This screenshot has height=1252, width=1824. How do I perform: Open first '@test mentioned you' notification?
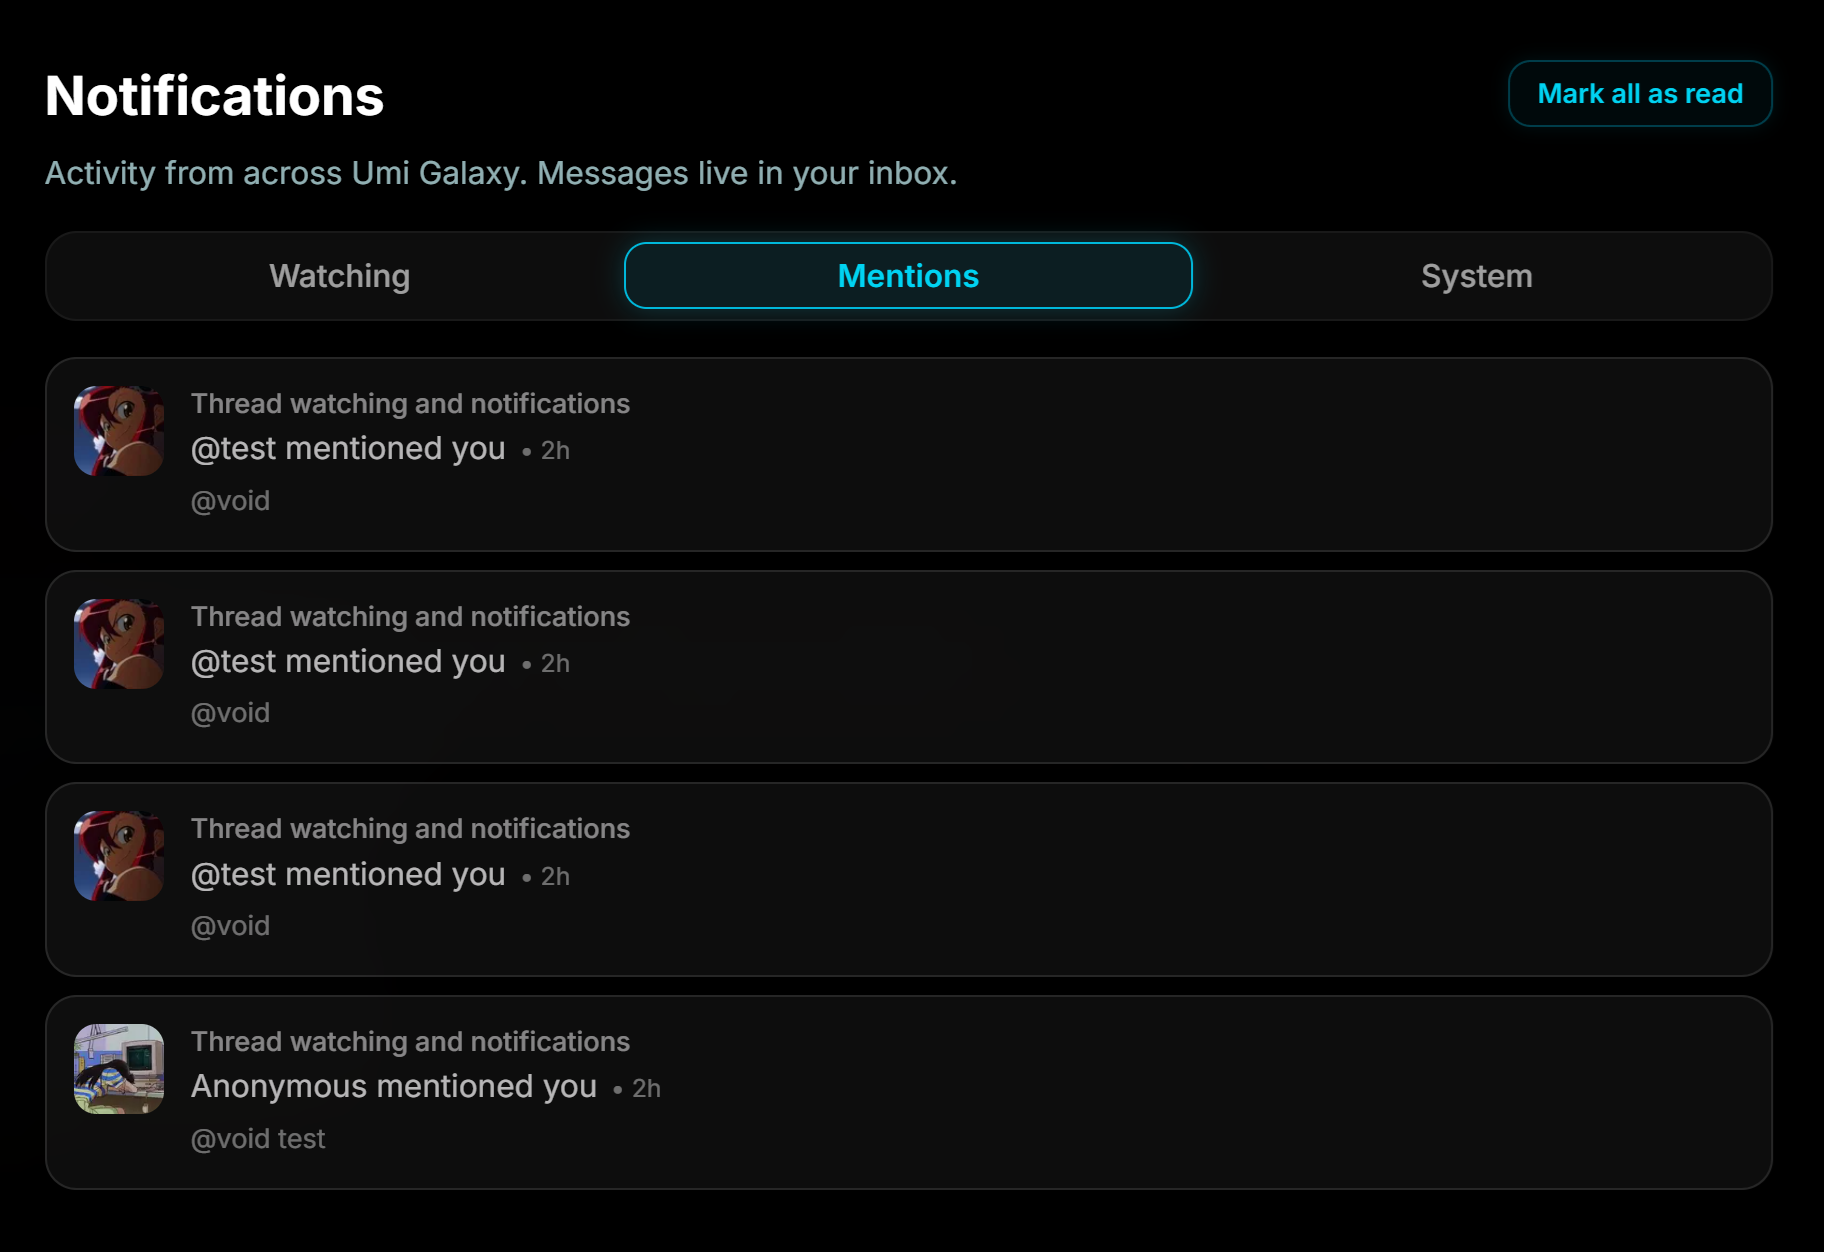tap(908, 454)
